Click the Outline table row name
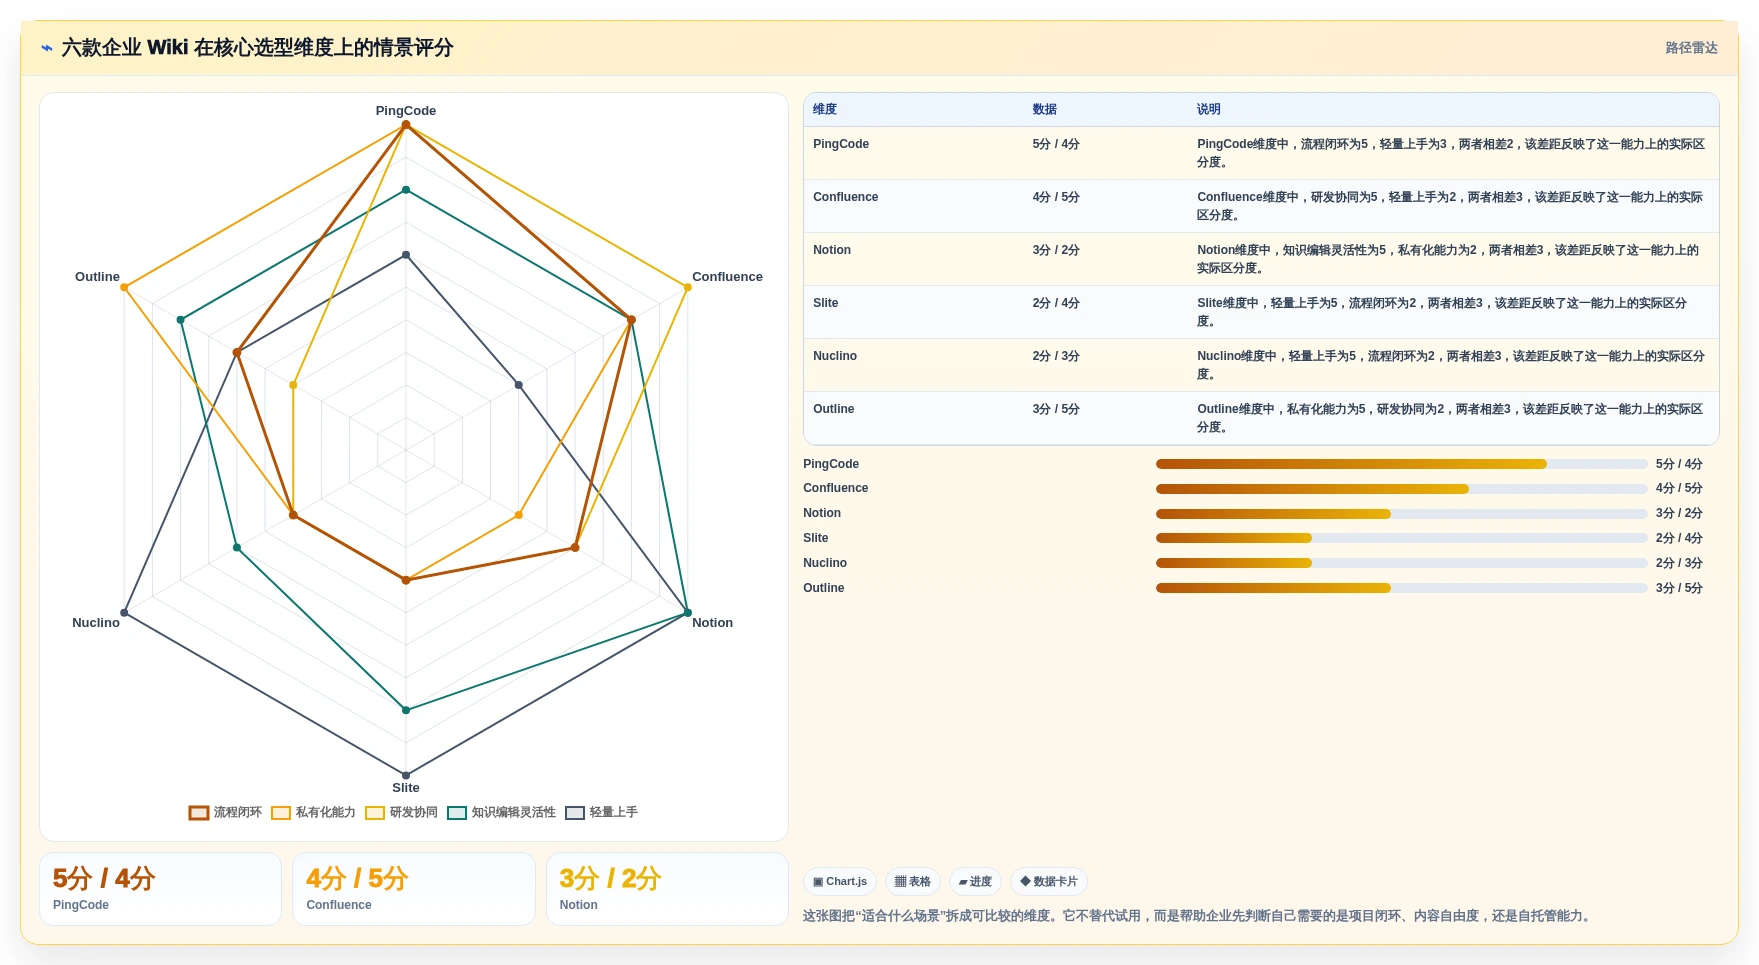The height and width of the screenshot is (965, 1759). (834, 409)
